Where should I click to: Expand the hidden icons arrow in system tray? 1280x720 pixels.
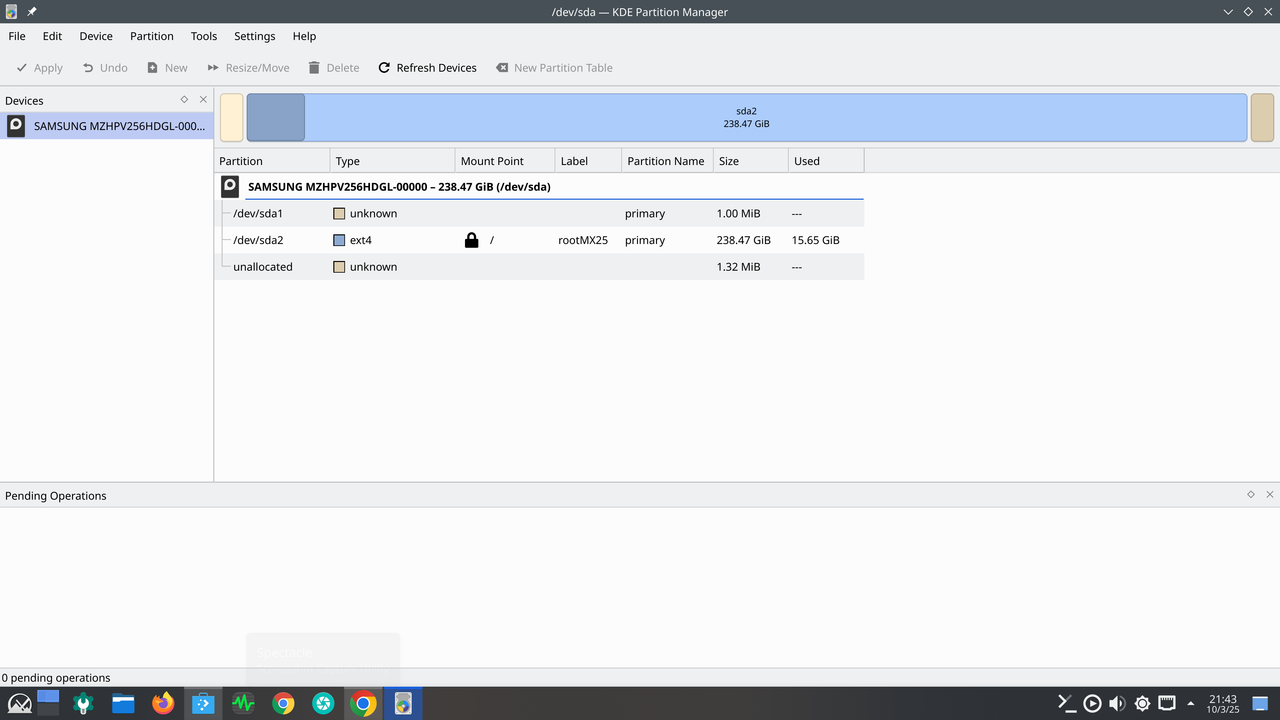1192,703
